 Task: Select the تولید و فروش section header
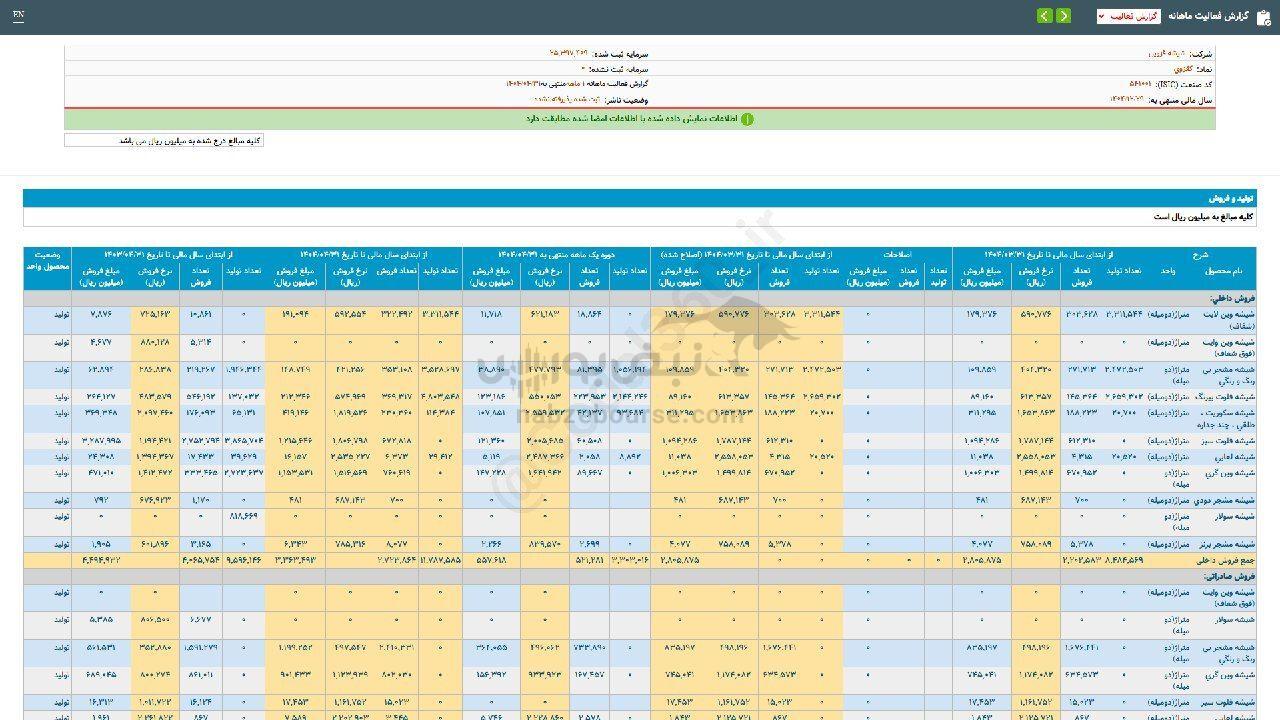[640, 198]
